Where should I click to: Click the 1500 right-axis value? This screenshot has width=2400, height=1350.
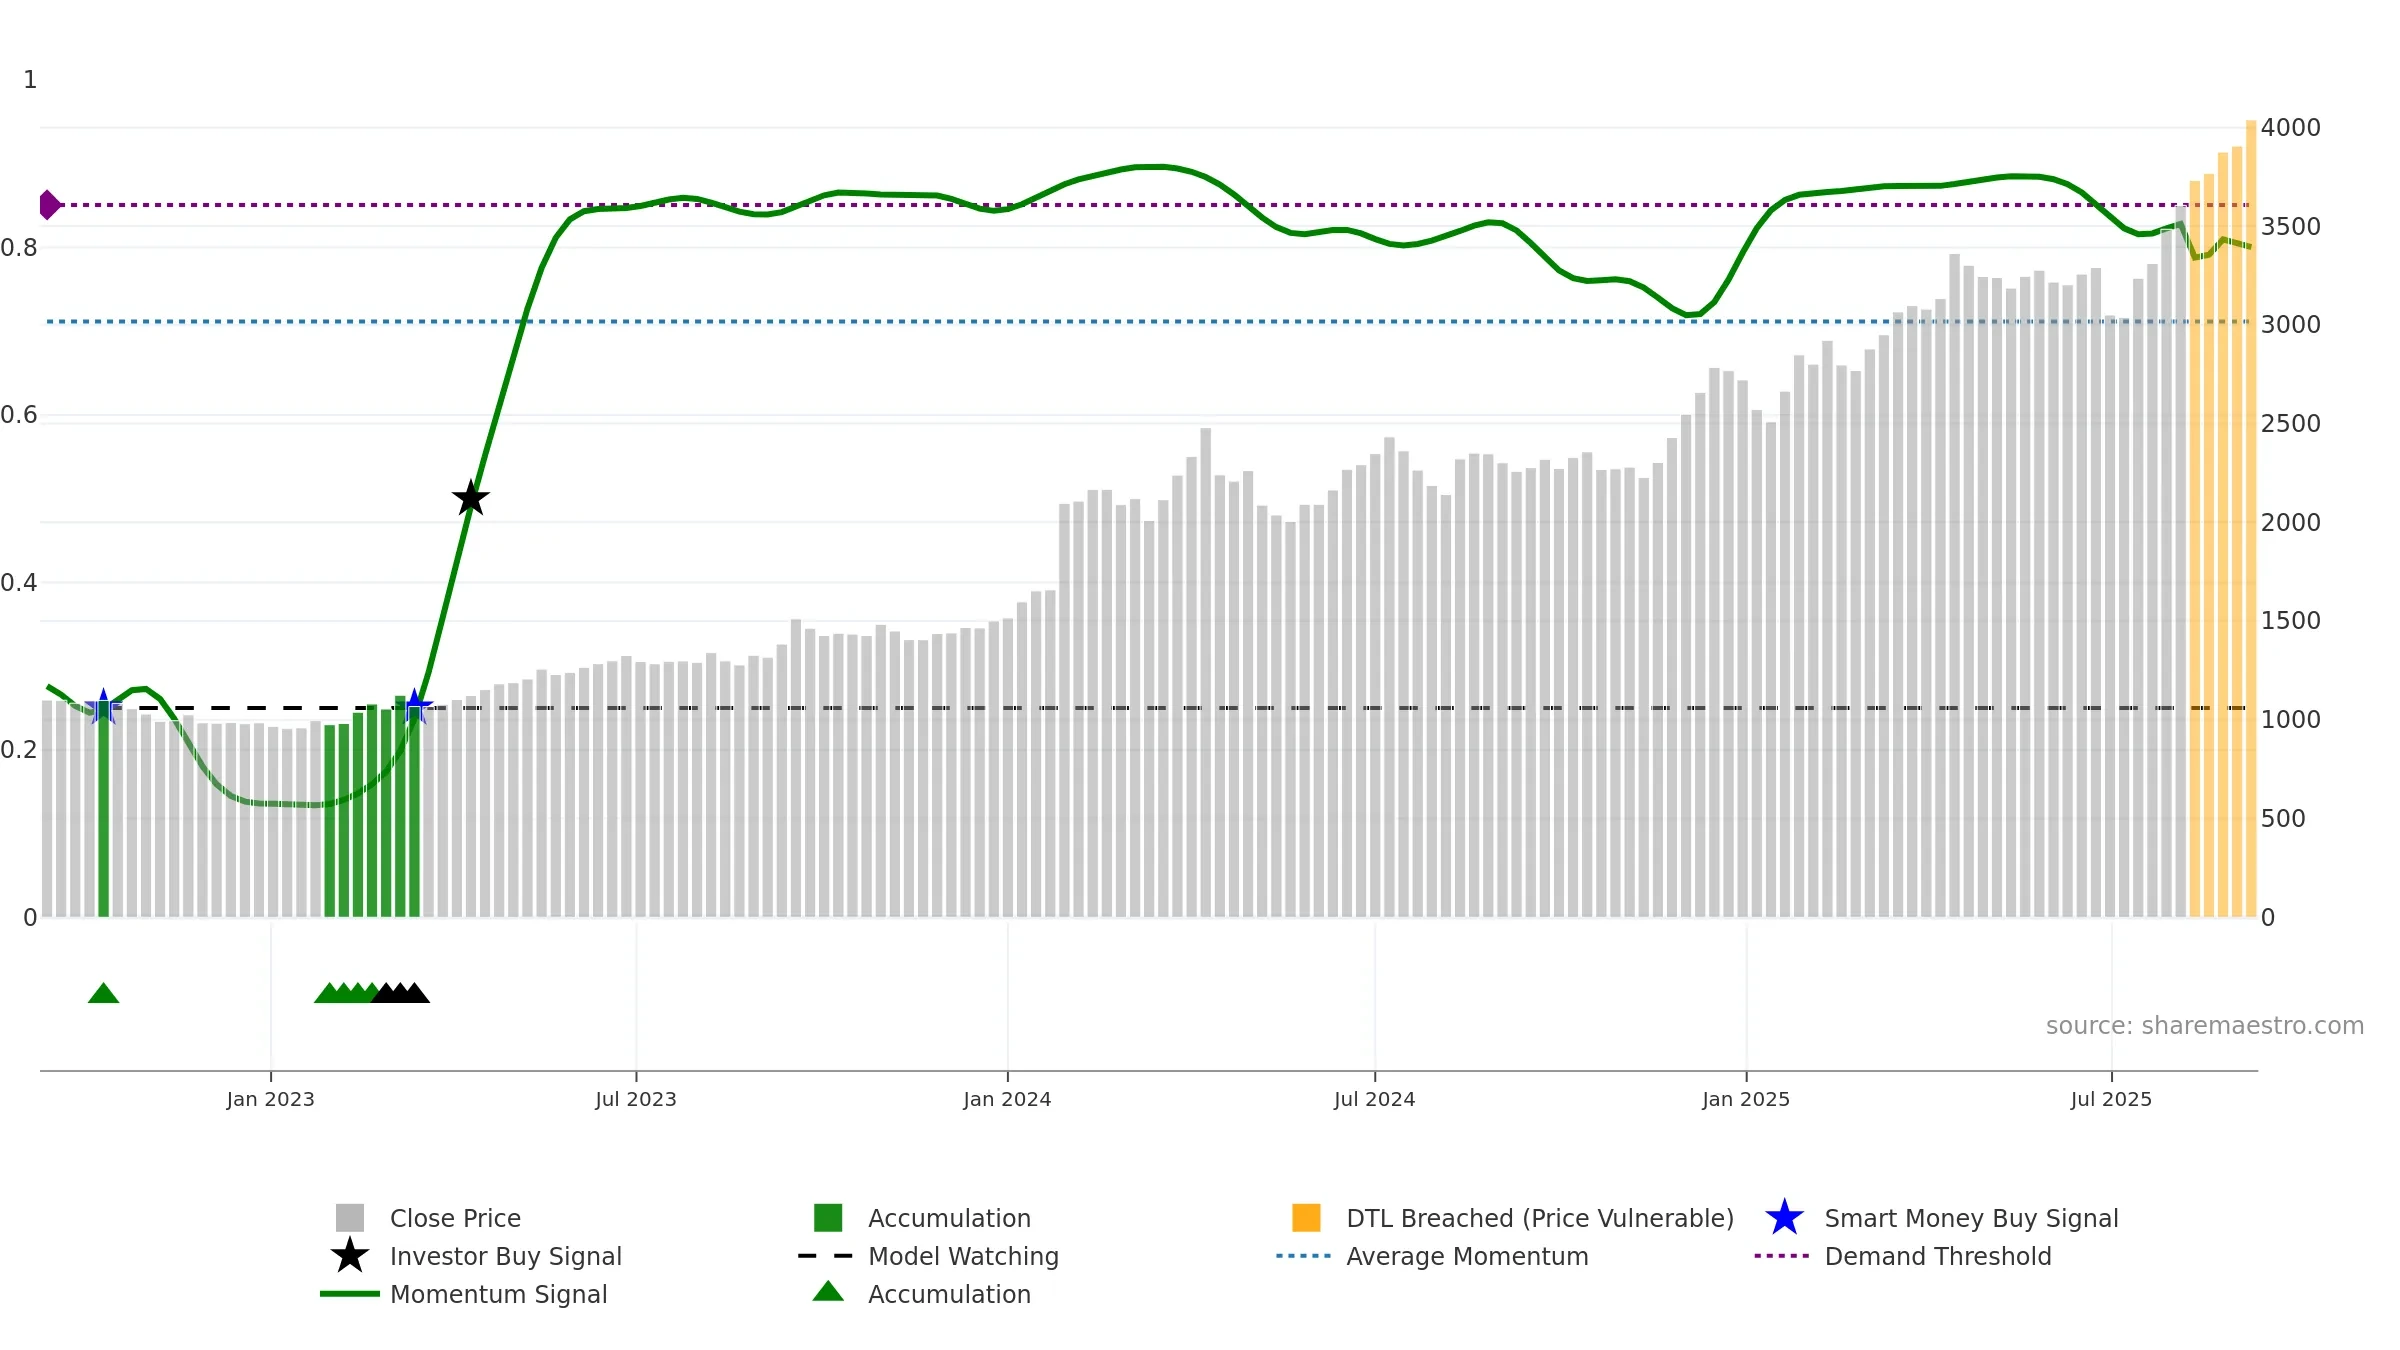[x=2291, y=621]
